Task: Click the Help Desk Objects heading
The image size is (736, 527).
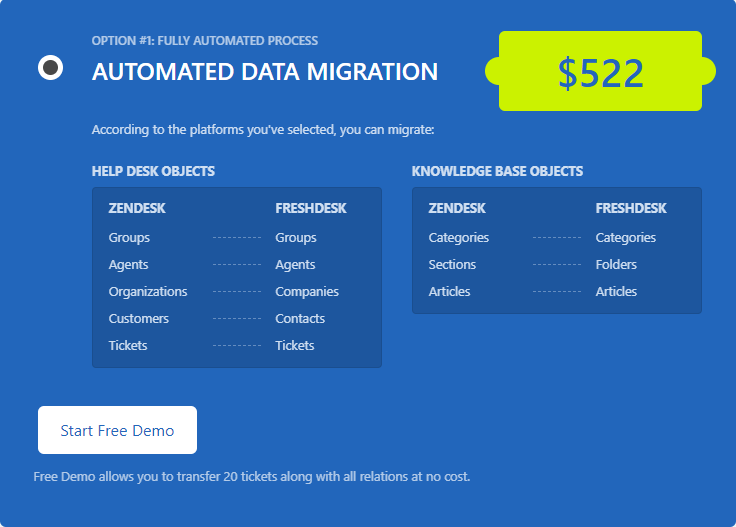Action: pyautogui.click(x=153, y=171)
